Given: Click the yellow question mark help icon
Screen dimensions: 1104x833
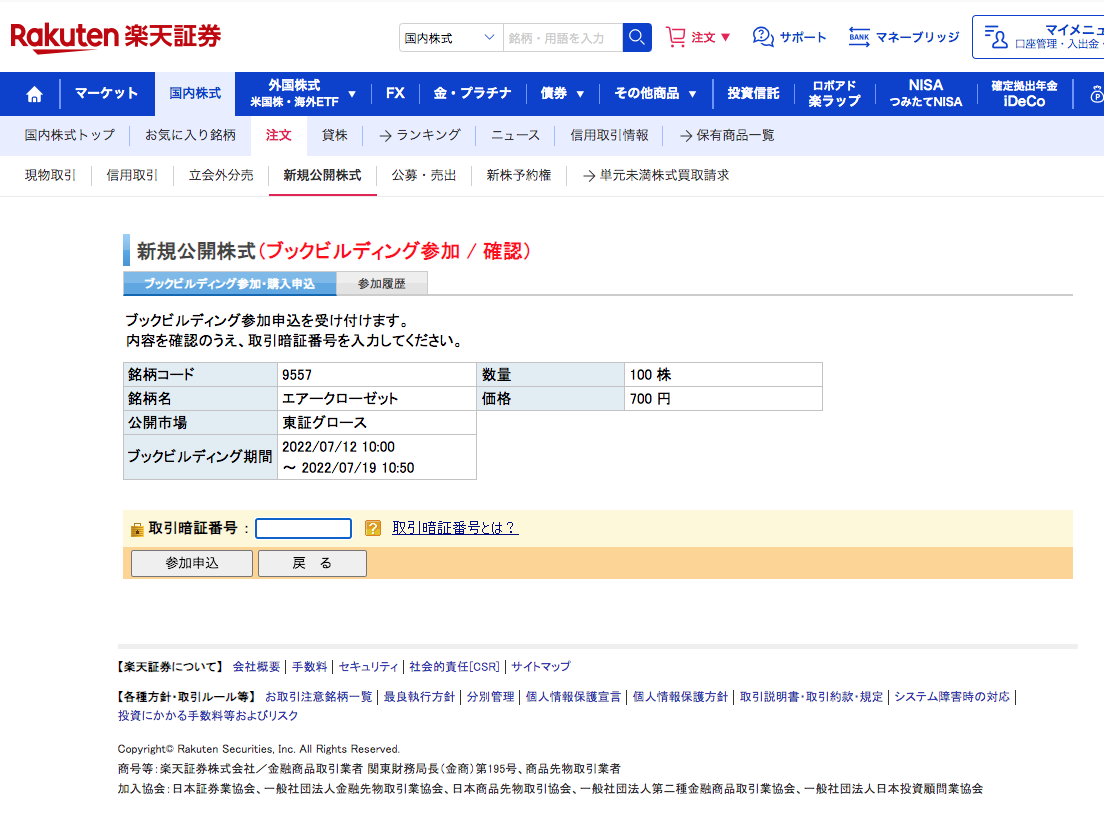Looking at the screenshot, I should (373, 528).
